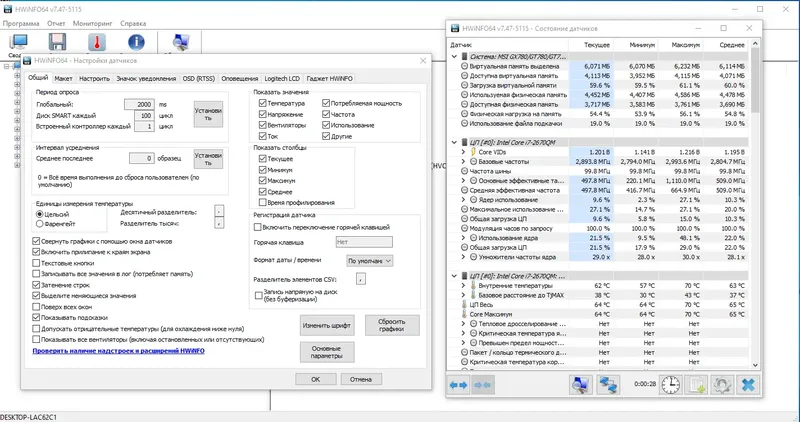800x422 pixels.
Task: Select the Фаренгейт radio button
Action: [x=39, y=224]
